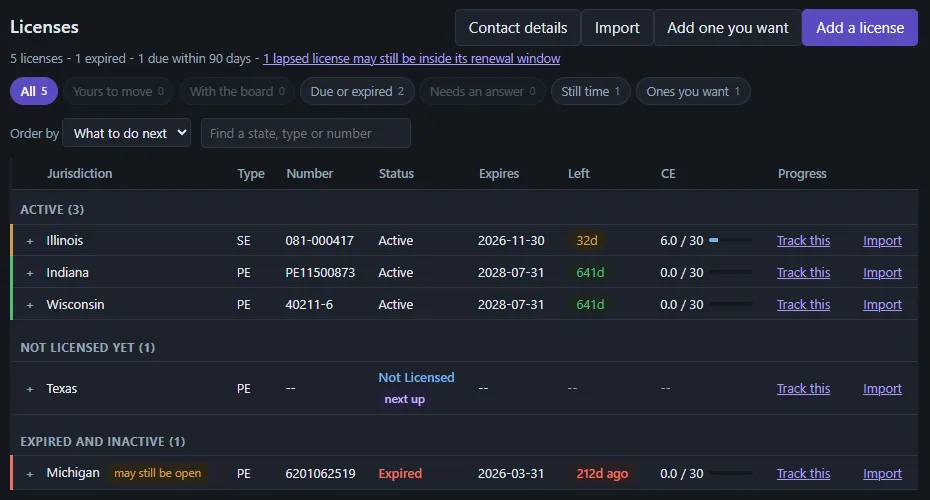Click the CE column header
The width and height of the screenshot is (930, 500).
(668, 174)
